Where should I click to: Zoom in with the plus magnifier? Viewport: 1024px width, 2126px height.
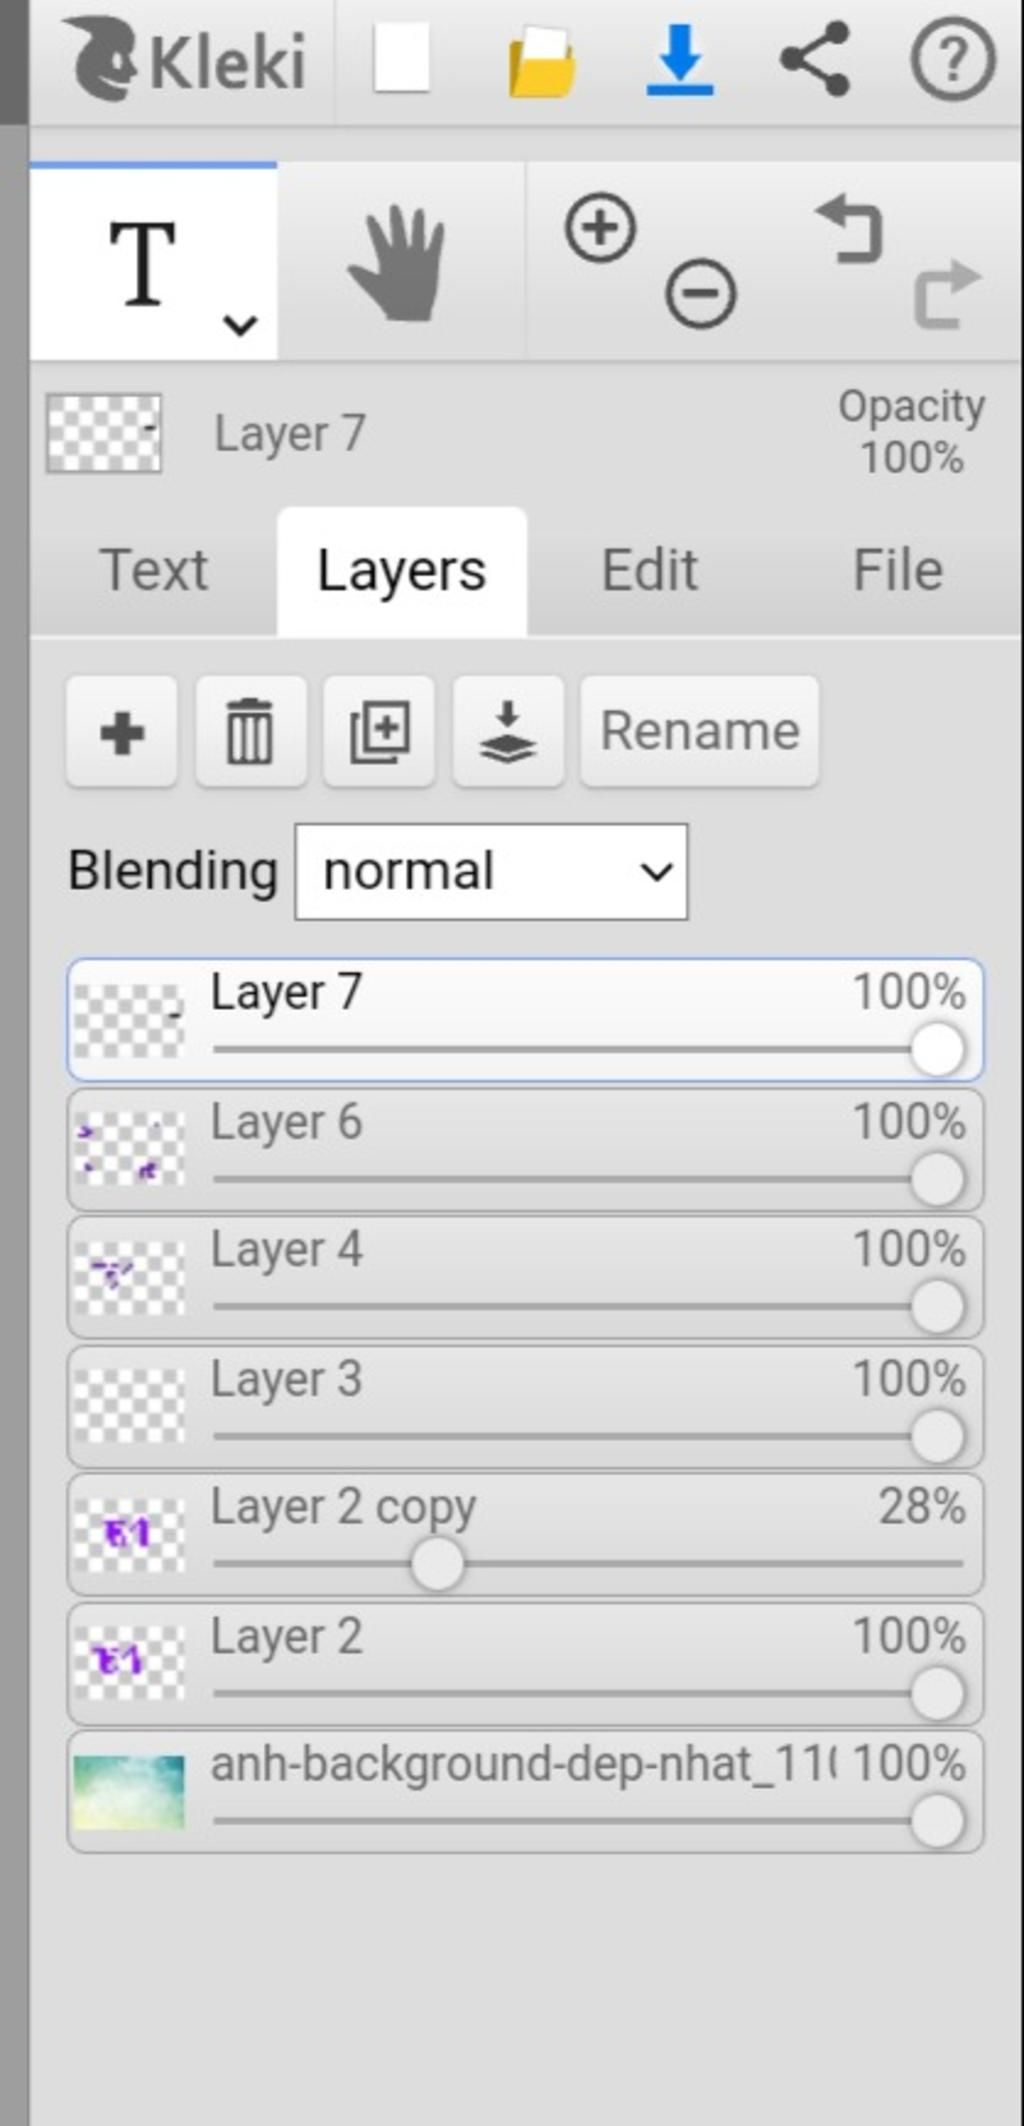[600, 228]
